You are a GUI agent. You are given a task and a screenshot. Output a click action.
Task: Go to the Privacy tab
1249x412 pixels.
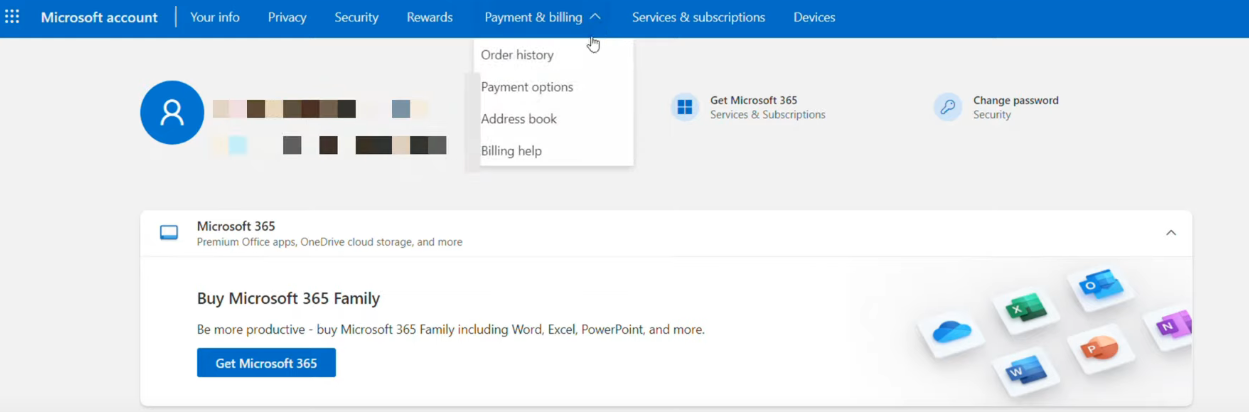click(x=287, y=17)
